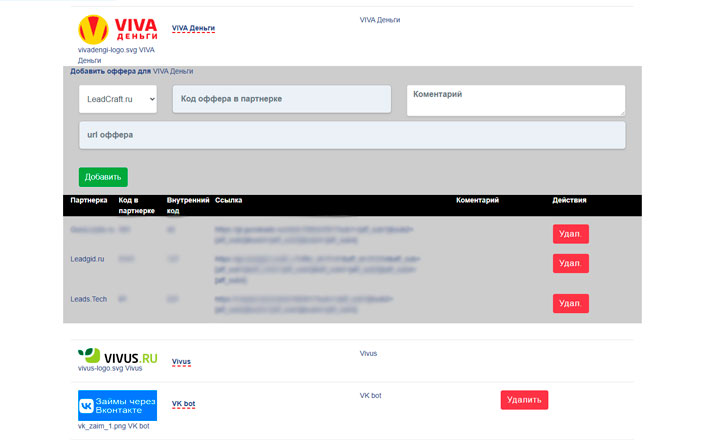Click the VIVUS.RU logo image
Screen dimensions: 704x440
point(118,356)
